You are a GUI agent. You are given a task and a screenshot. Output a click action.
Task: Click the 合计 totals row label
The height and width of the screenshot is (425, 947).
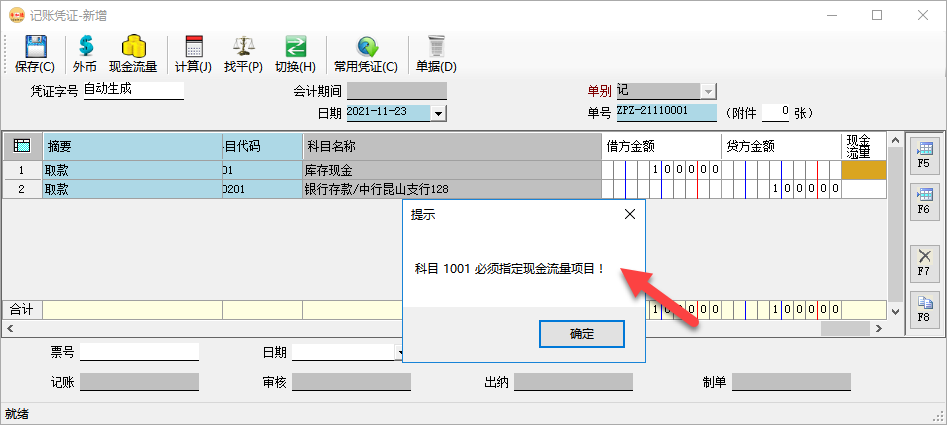22,310
